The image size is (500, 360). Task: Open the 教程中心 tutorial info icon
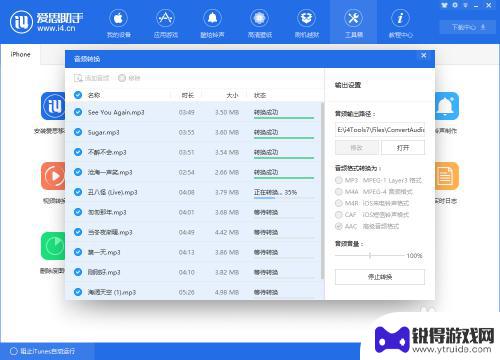click(x=400, y=19)
